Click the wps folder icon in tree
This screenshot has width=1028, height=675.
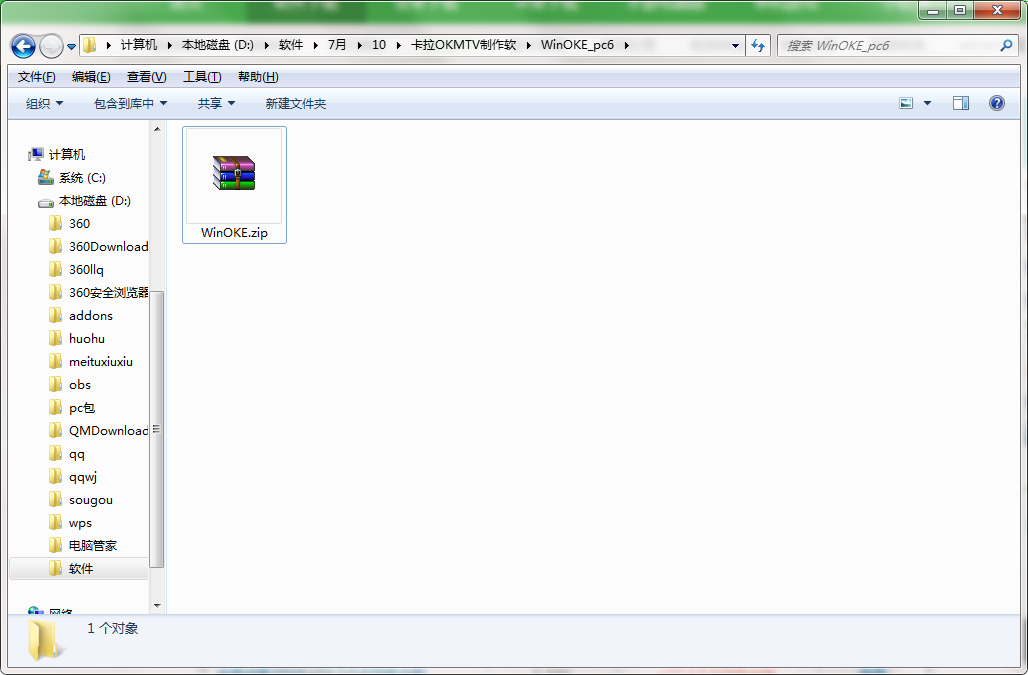[56, 522]
